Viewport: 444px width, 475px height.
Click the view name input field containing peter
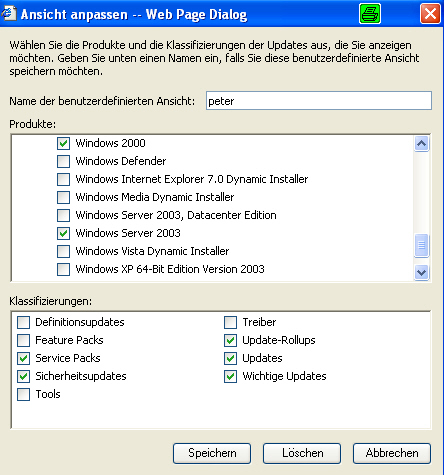(x=319, y=101)
